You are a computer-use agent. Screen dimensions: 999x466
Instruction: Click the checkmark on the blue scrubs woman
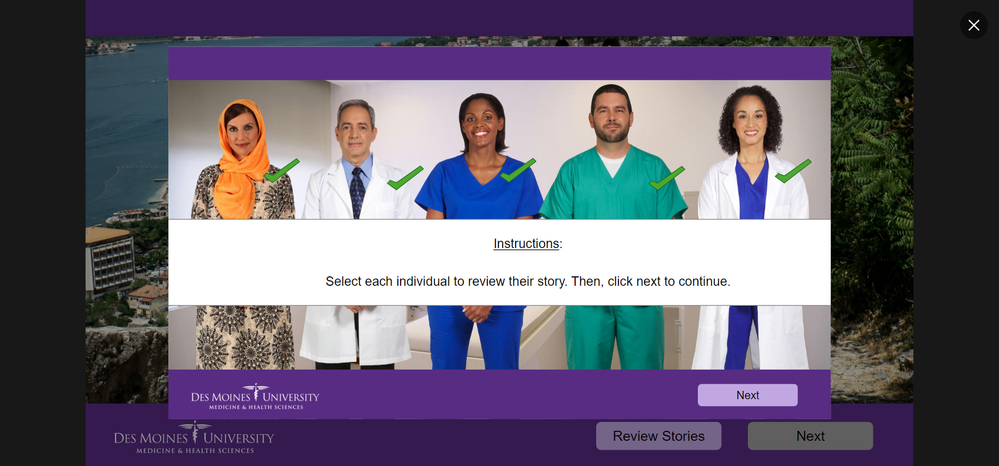(x=518, y=170)
